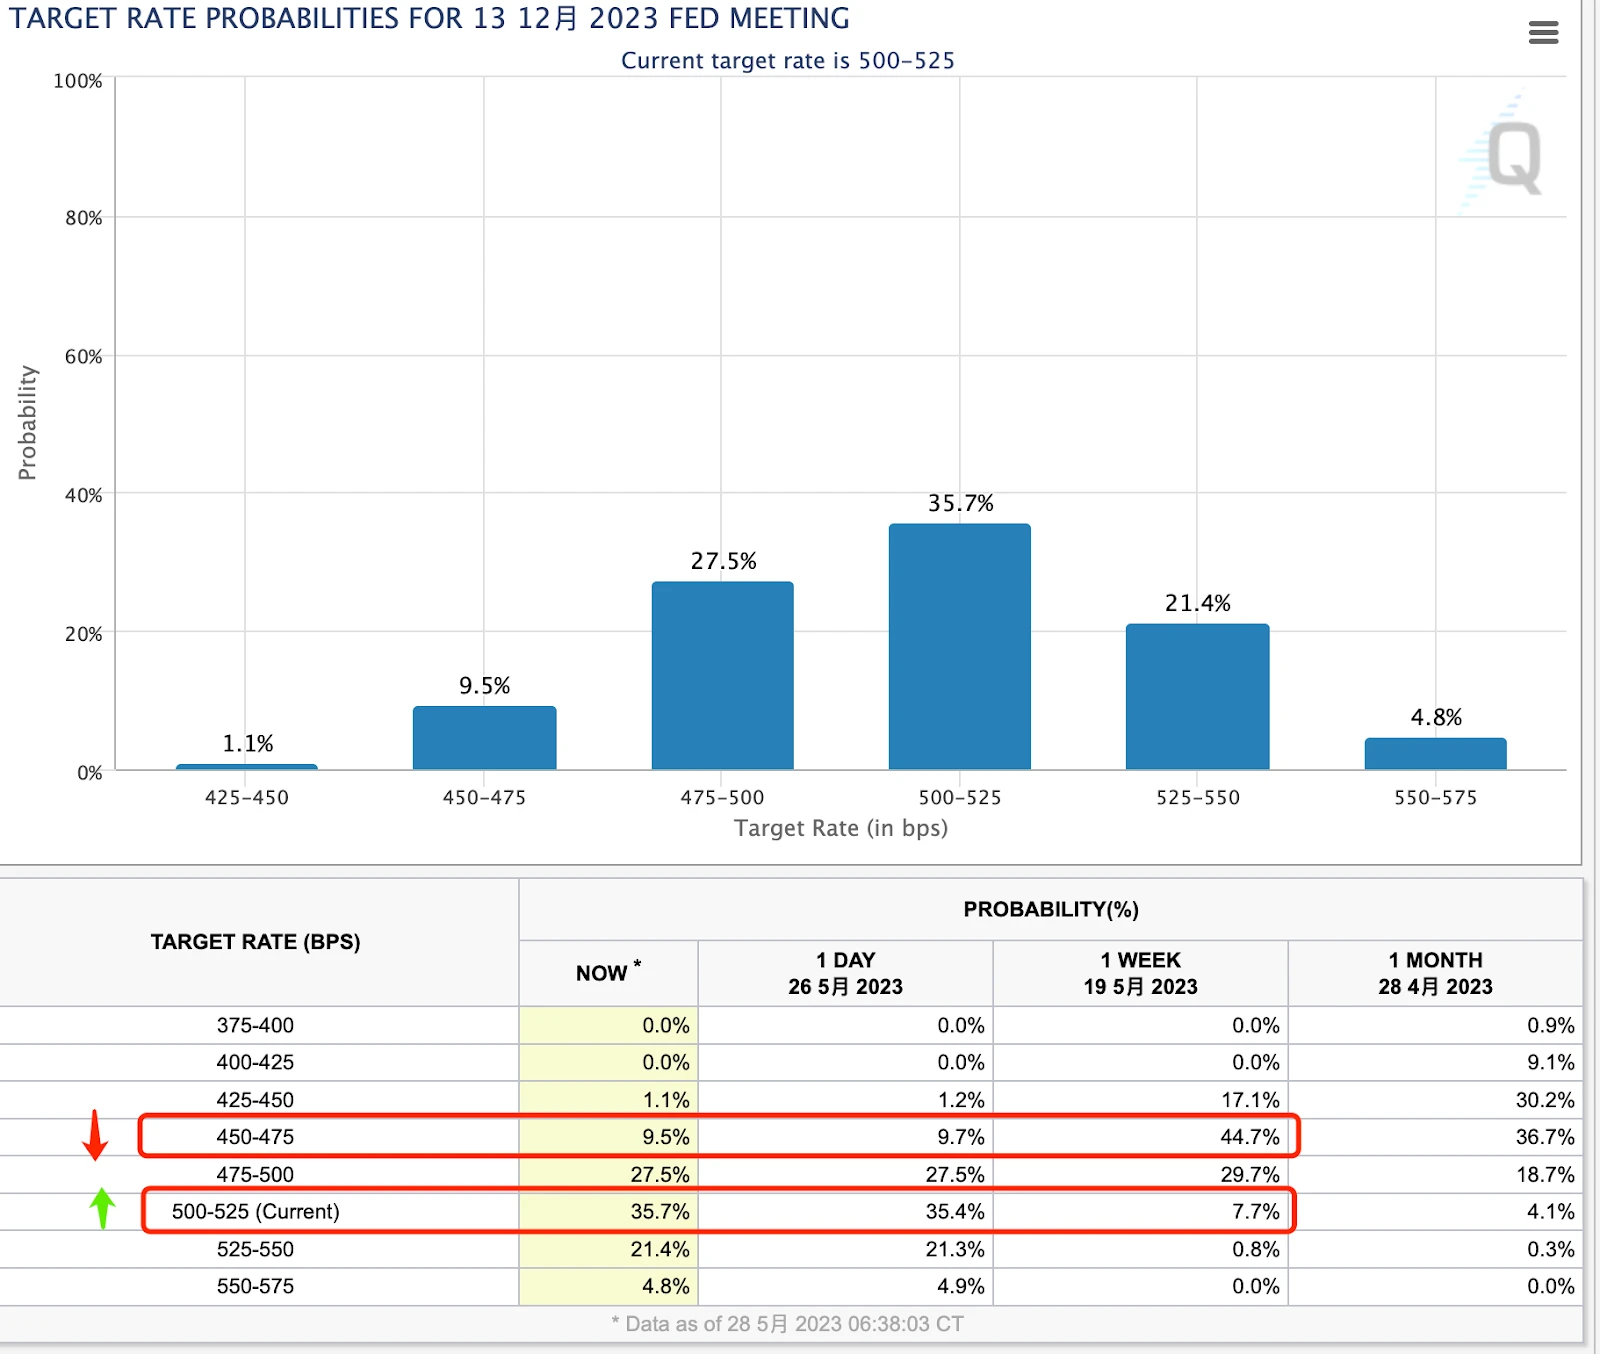The image size is (1600, 1354).
Task: Click the 35.7% NOW cell for 500-525
Action: pyautogui.click(x=608, y=1212)
